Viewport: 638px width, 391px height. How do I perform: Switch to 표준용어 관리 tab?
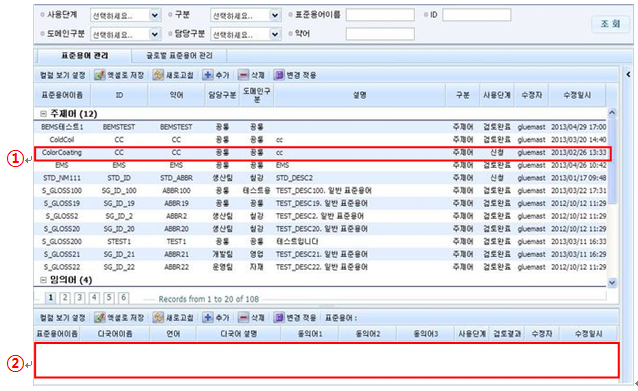[x=85, y=56]
